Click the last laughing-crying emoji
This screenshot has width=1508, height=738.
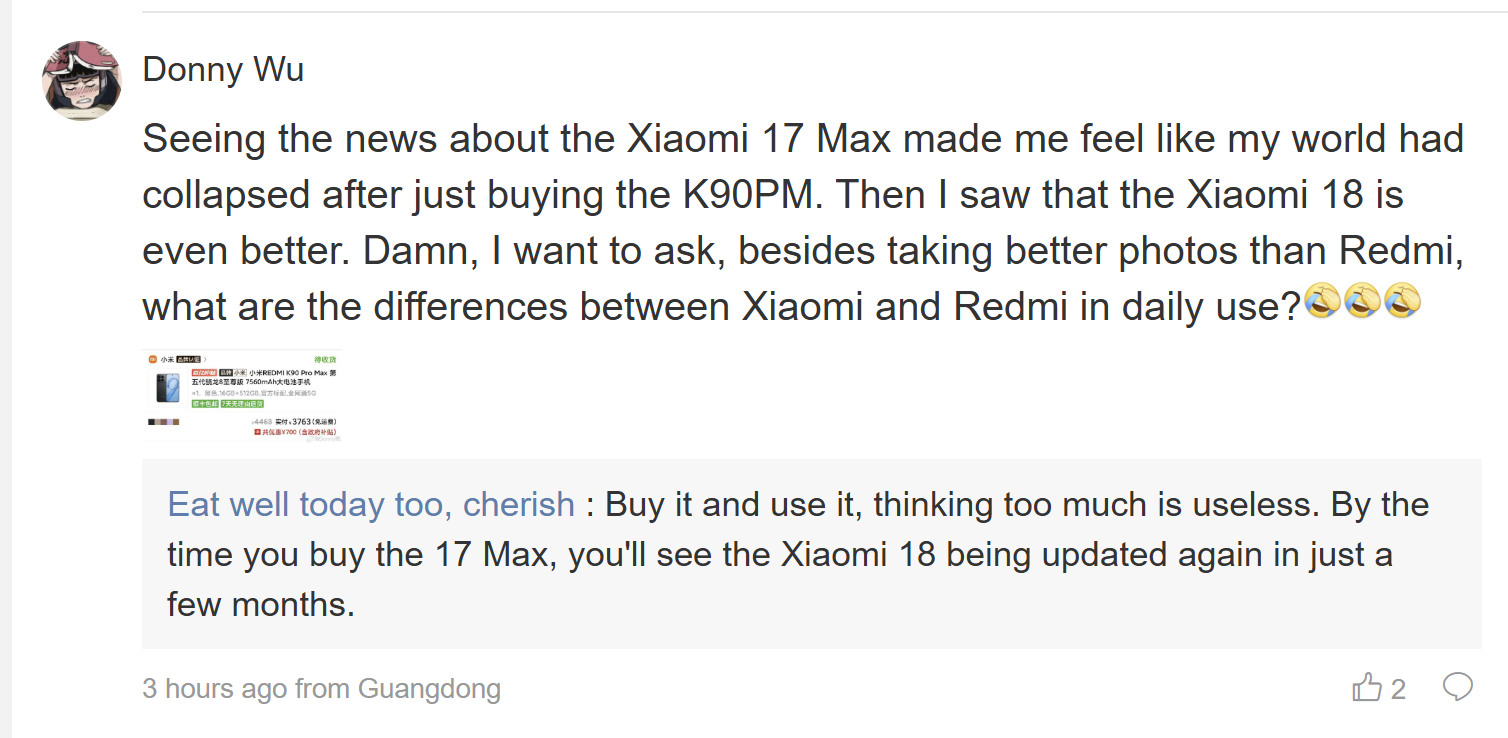click(x=1402, y=300)
